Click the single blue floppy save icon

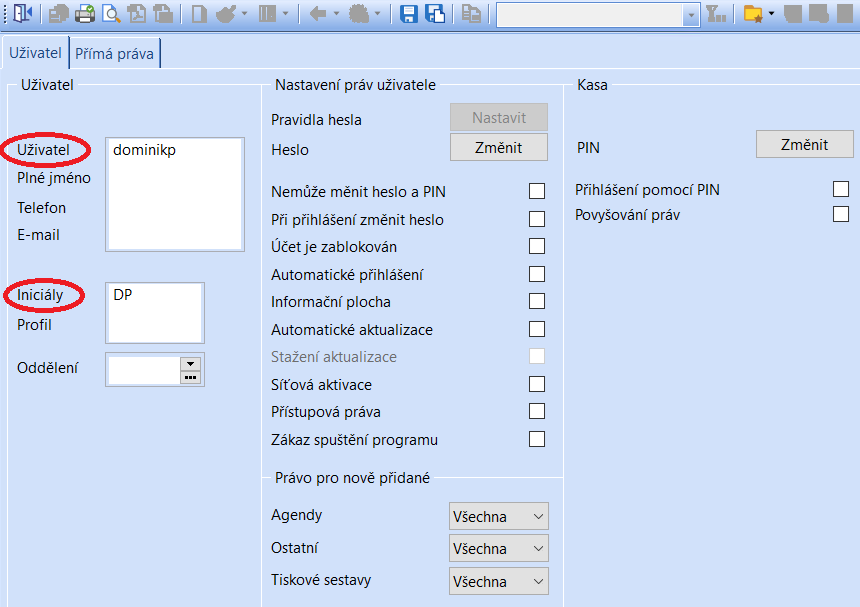coord(408,14)
